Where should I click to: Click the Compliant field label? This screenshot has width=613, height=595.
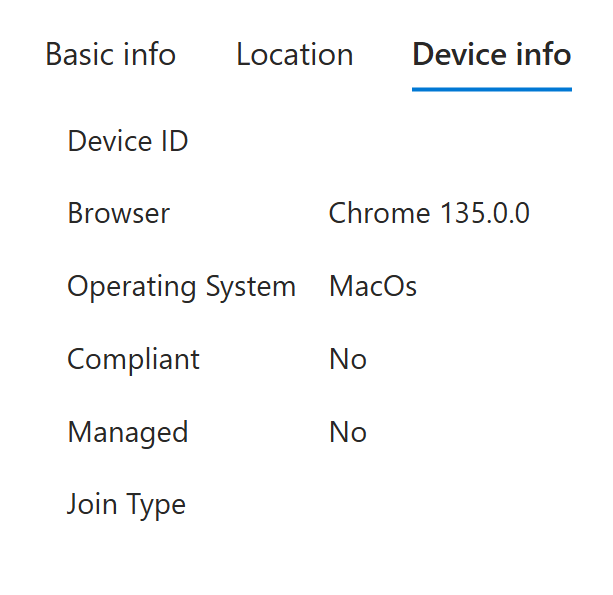pyautogui.click(x=133, y=359)
